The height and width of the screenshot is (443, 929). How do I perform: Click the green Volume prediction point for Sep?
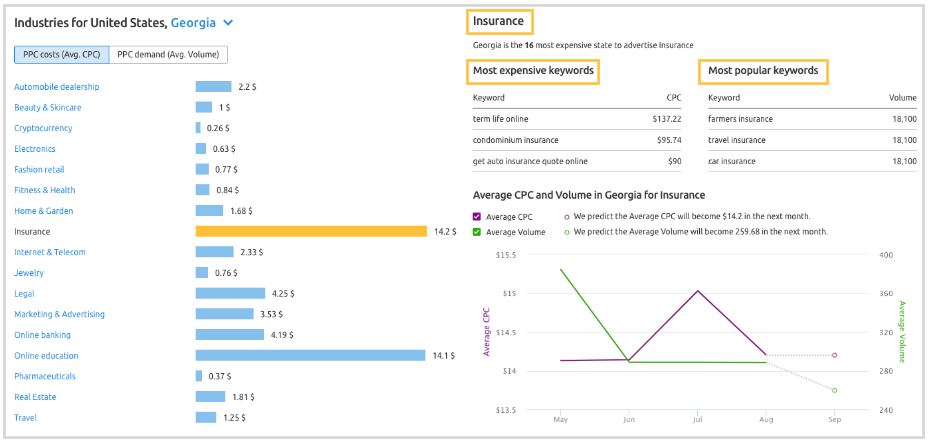(x=834, y=390)
